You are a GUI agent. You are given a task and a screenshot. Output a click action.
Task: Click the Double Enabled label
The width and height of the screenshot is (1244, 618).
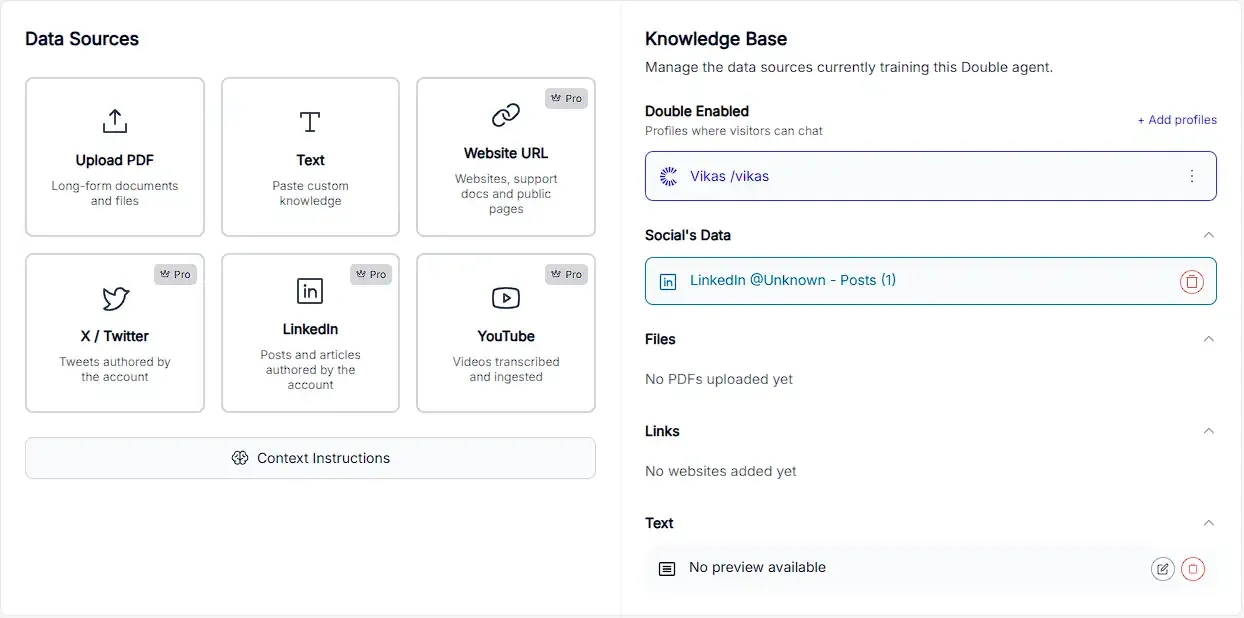[697, 111]
